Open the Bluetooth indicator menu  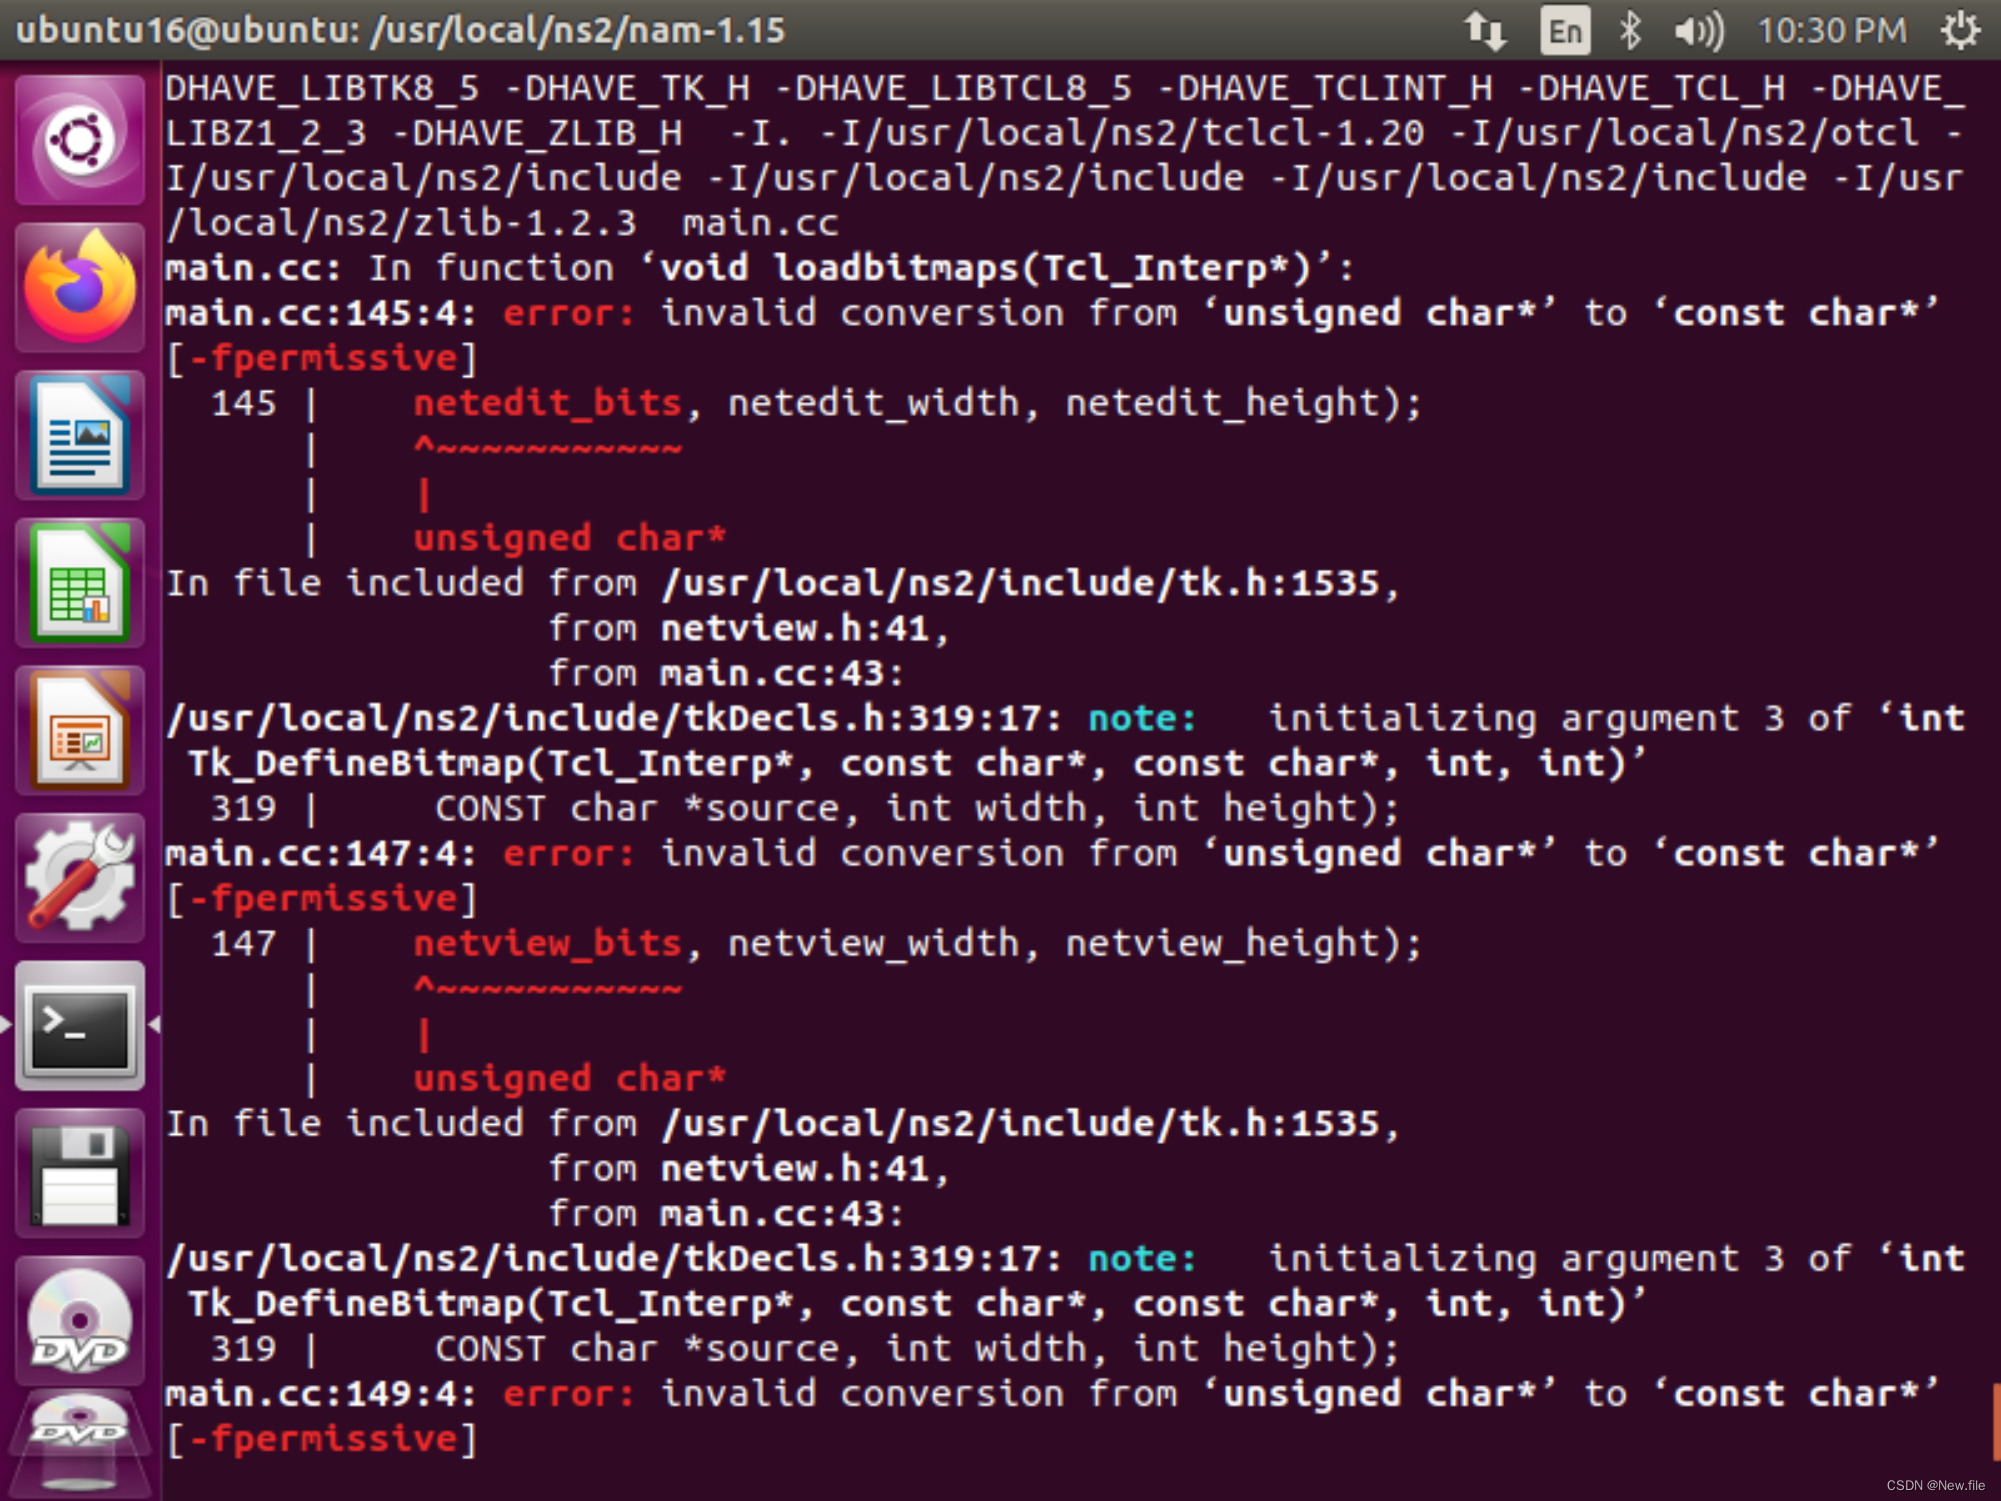coord(1630,31)
